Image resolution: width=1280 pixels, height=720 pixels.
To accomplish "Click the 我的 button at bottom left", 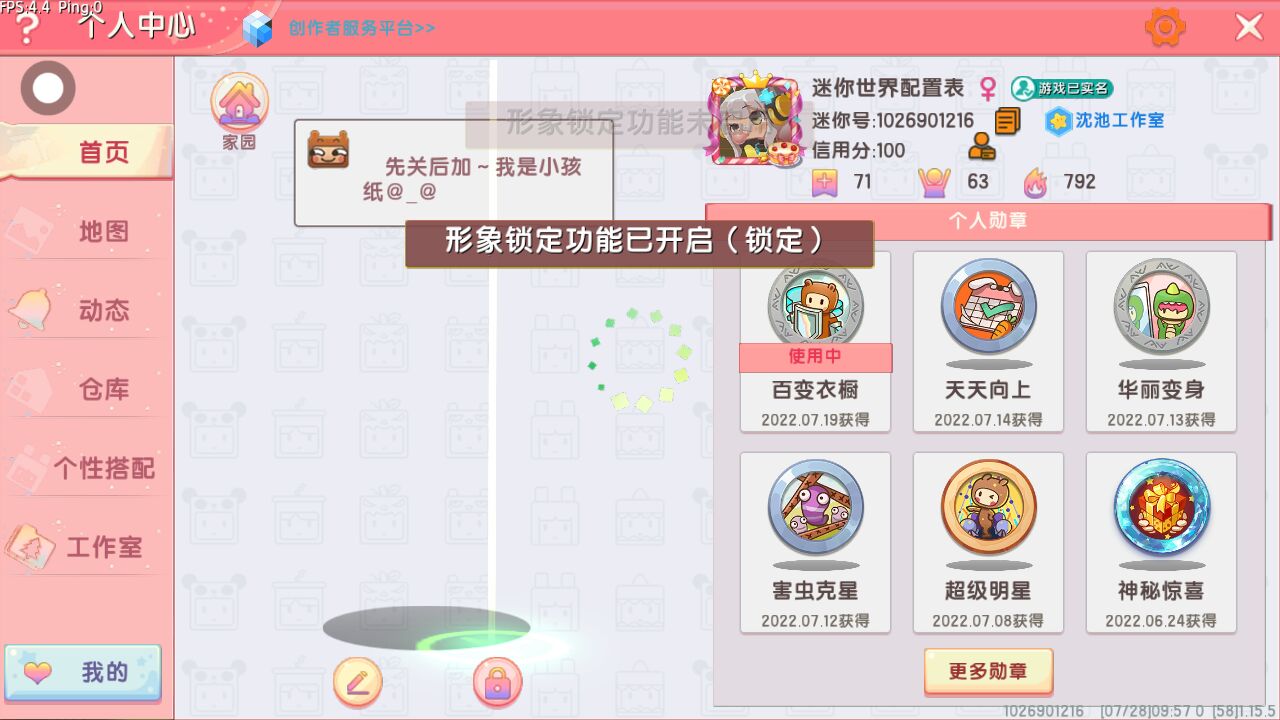I will (x=83, y=673).
